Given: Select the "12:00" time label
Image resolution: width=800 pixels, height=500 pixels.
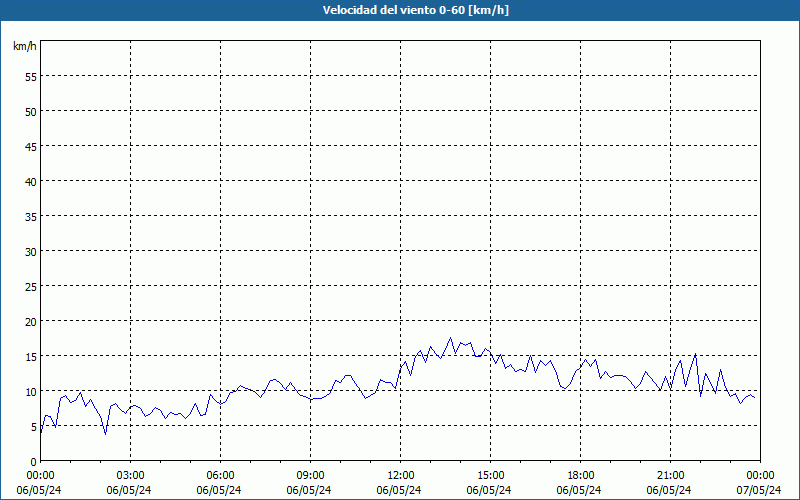Looking at the screenshot, I should [x=401, y=476].
